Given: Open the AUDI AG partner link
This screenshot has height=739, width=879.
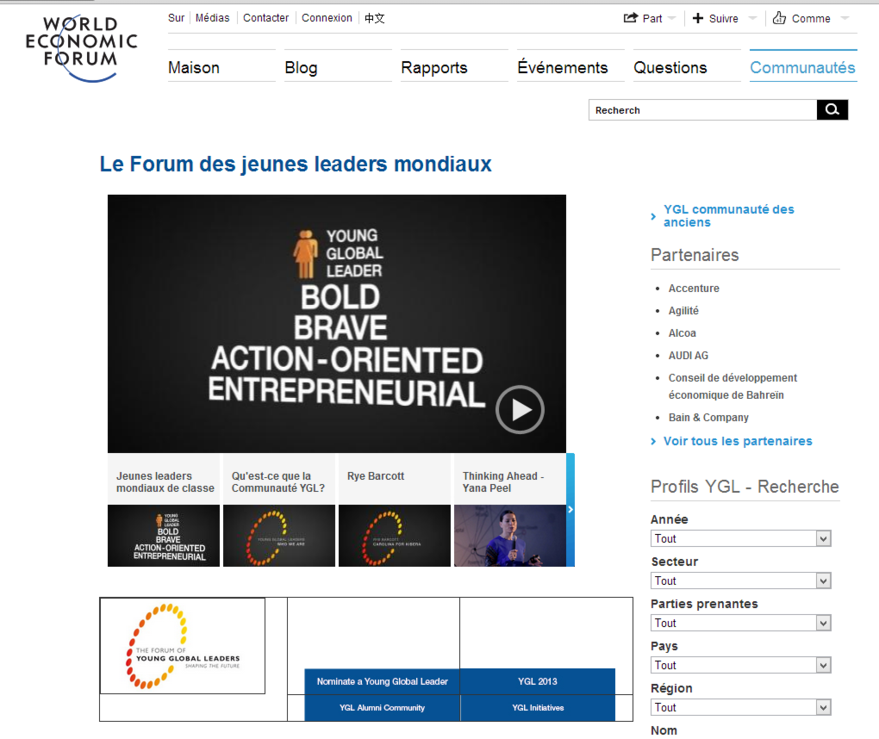Looking at the screenshot, I should click(x=688, y=355).
